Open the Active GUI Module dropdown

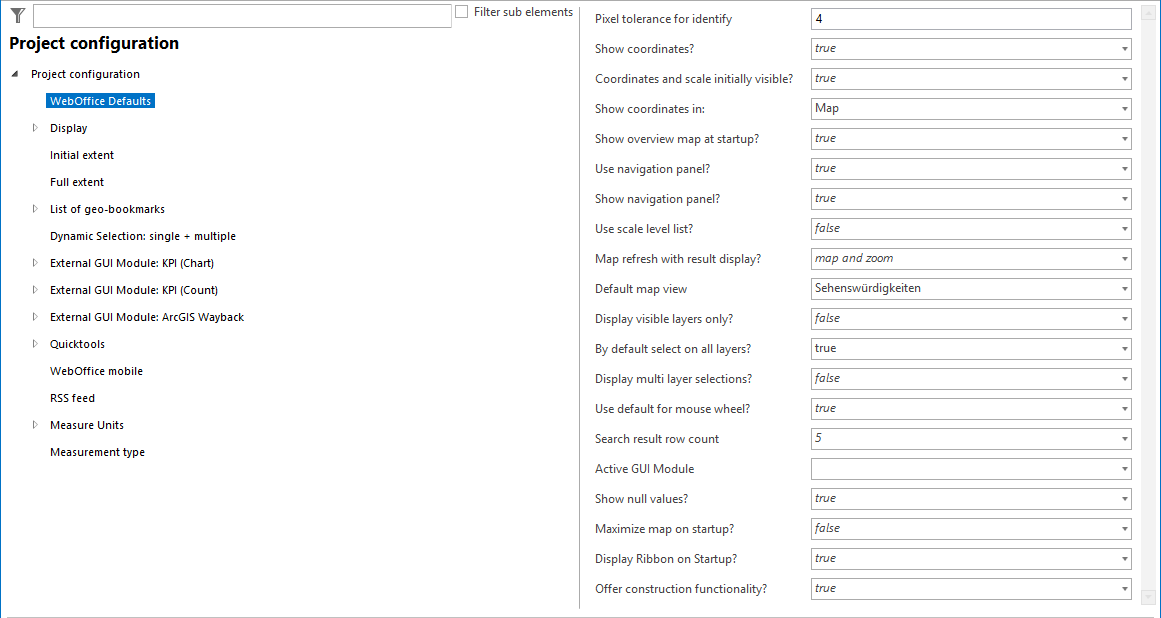coord(1124,468)
